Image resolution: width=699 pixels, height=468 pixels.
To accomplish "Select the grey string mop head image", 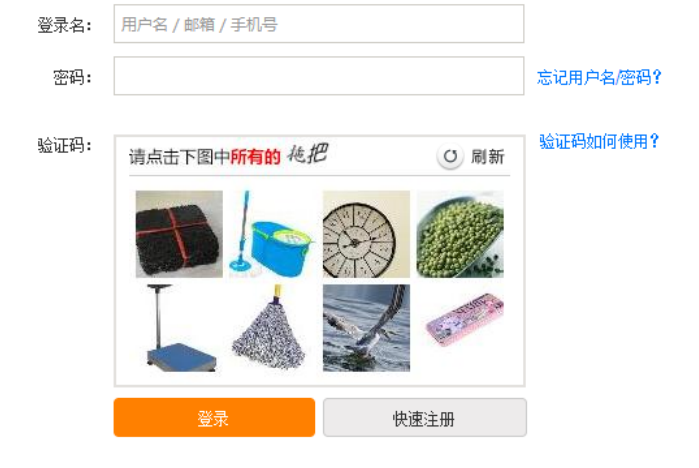I will click(273, 328).
